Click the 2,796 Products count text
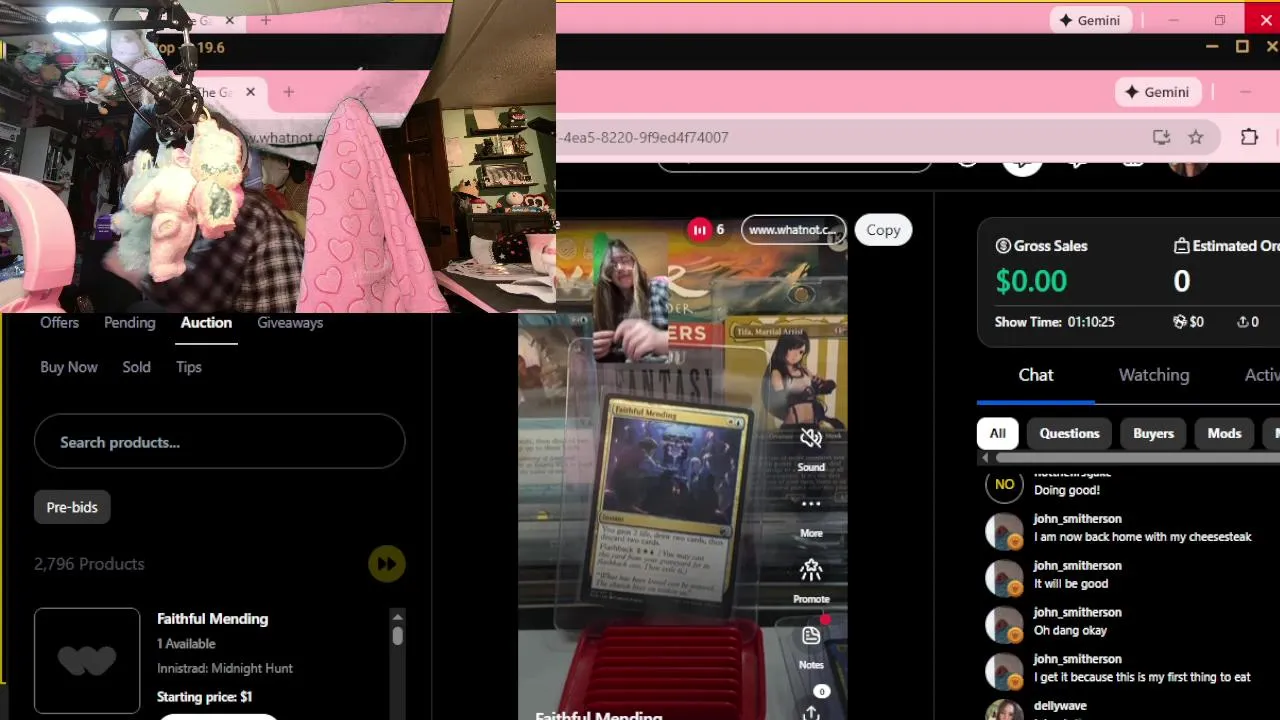The height and width of the screenshot is (720, 1280). (89, 564)
